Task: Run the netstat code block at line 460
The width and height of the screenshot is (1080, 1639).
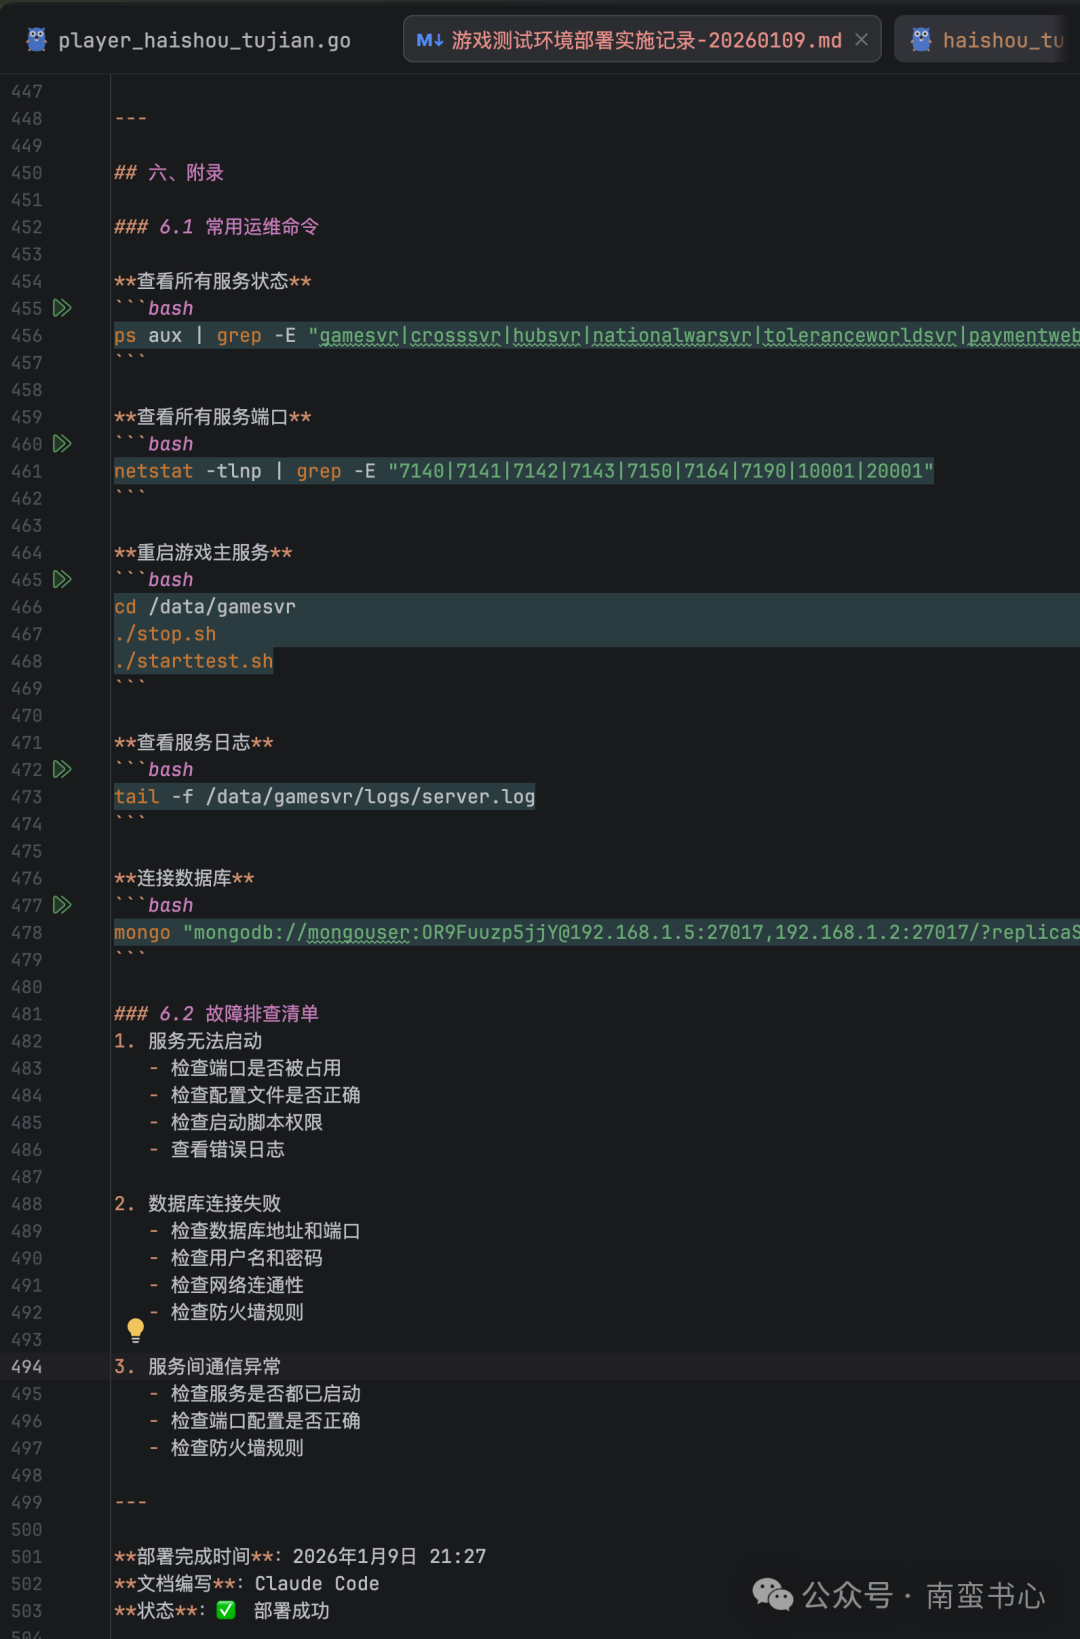Action: coord(62,444)
